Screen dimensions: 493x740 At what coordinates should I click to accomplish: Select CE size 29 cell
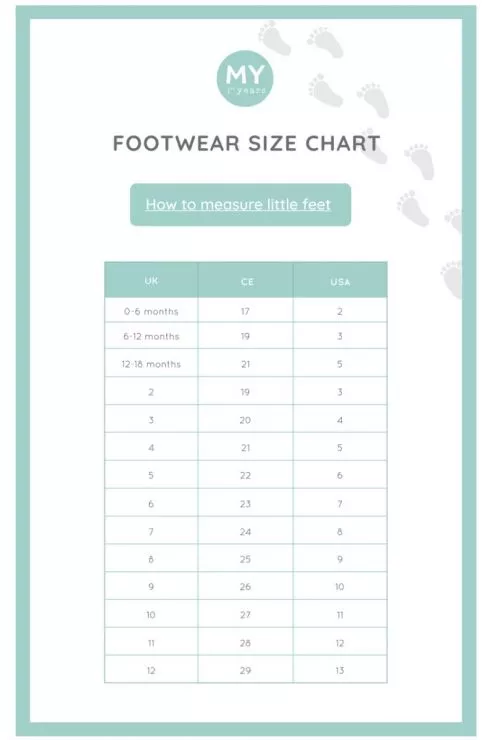click(245, 670)
